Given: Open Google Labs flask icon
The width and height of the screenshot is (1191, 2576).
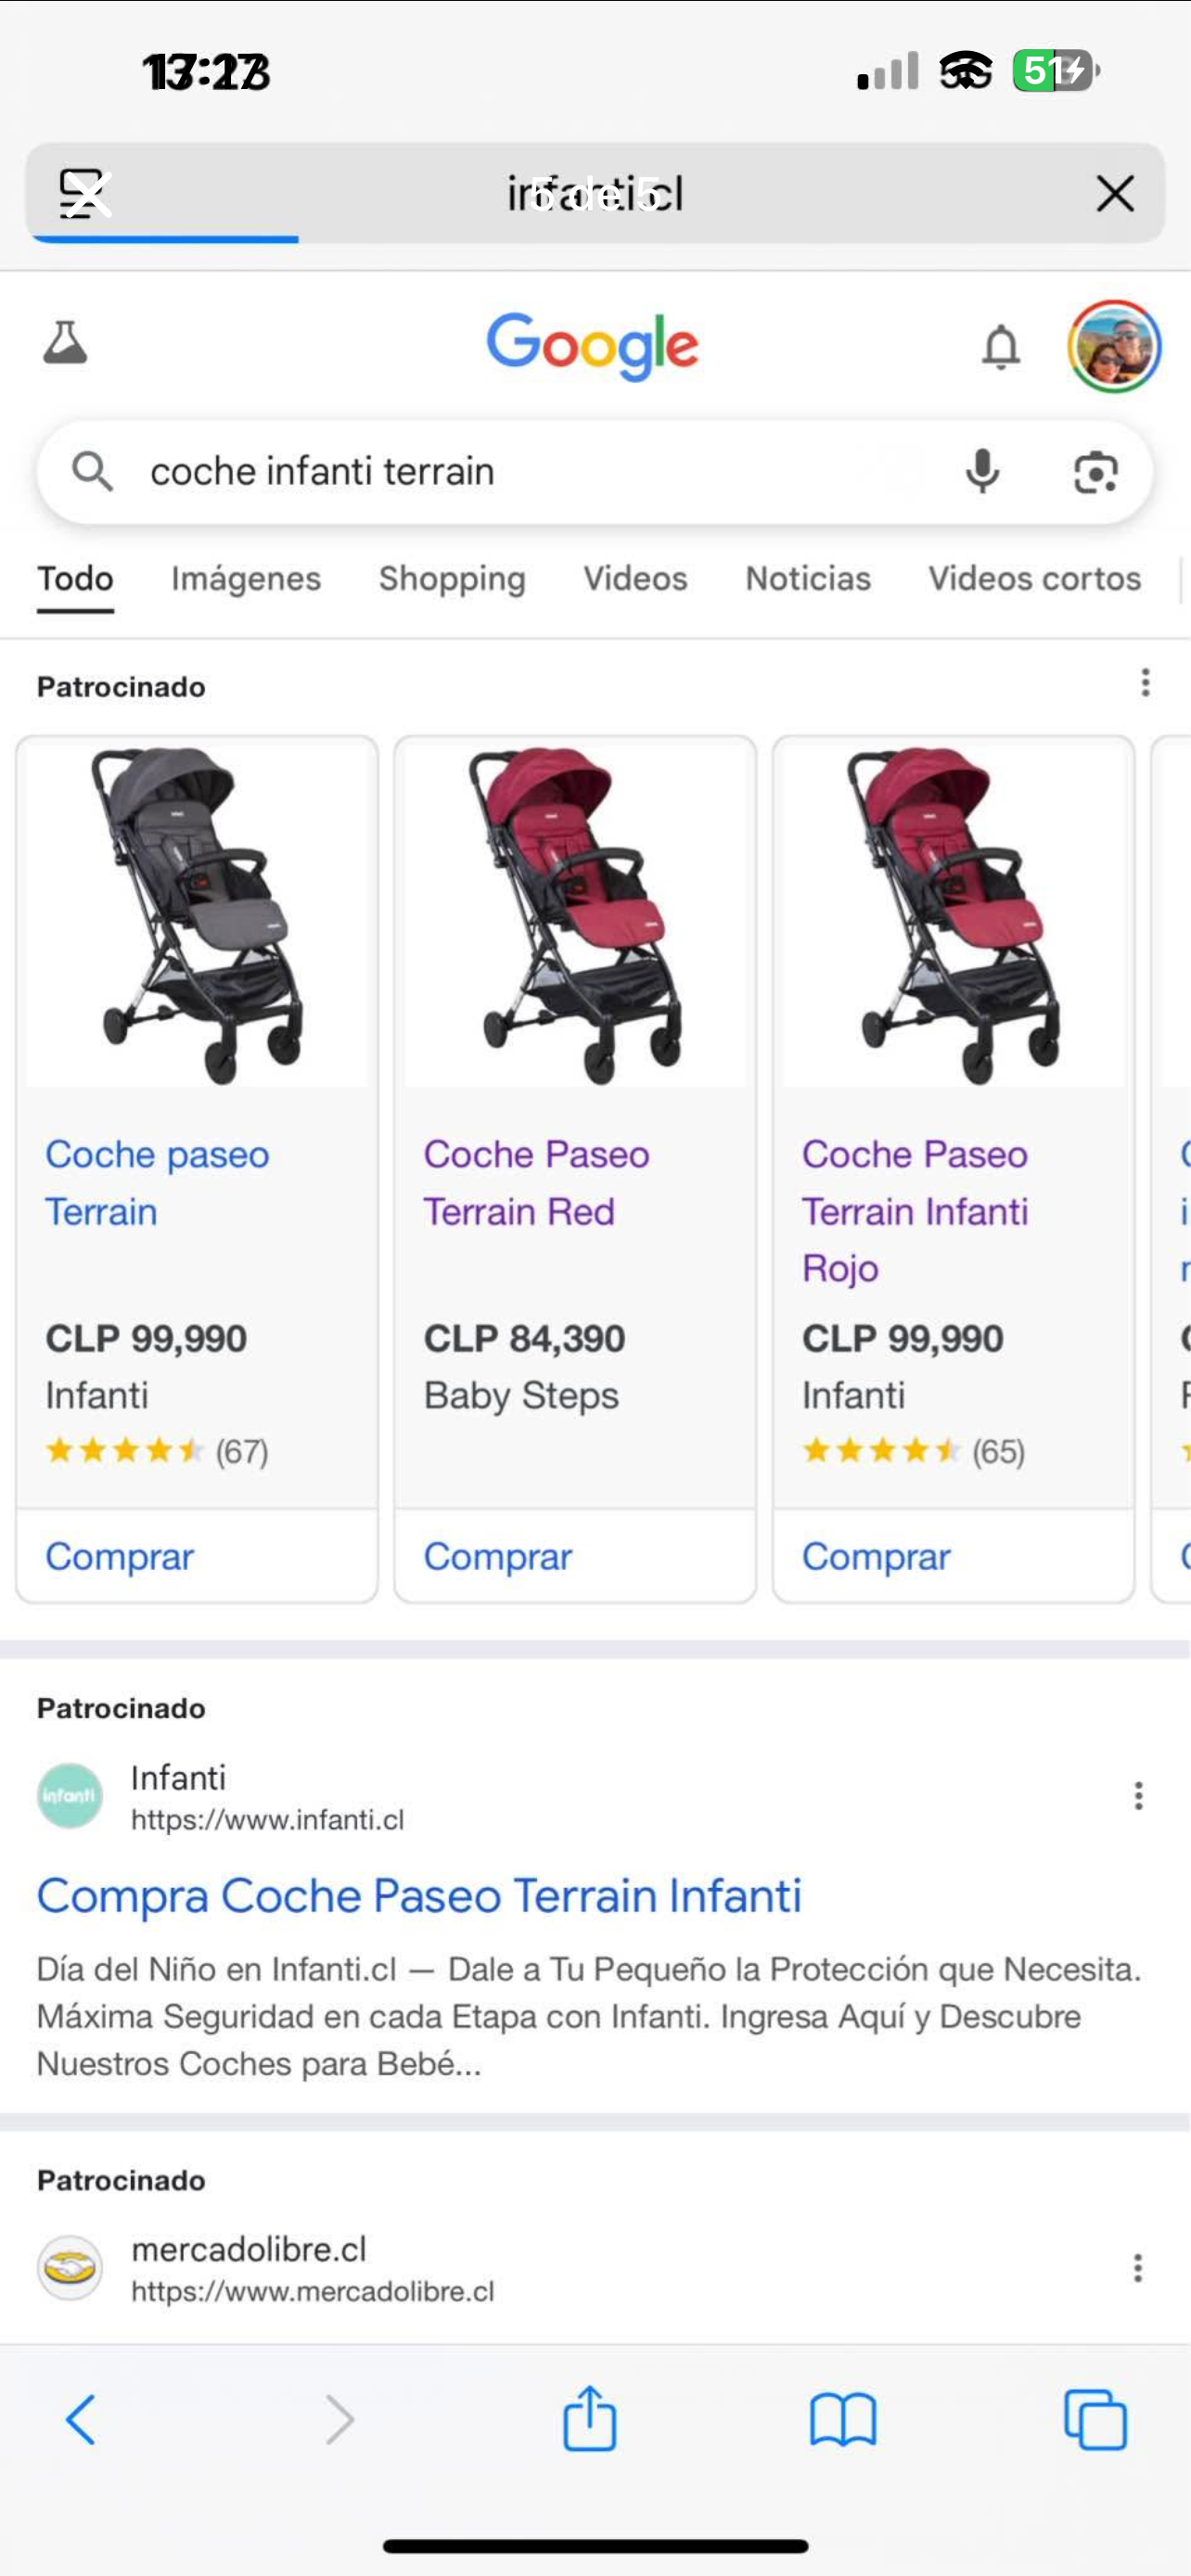Looking at the screenshot, I should click(65, 343).
